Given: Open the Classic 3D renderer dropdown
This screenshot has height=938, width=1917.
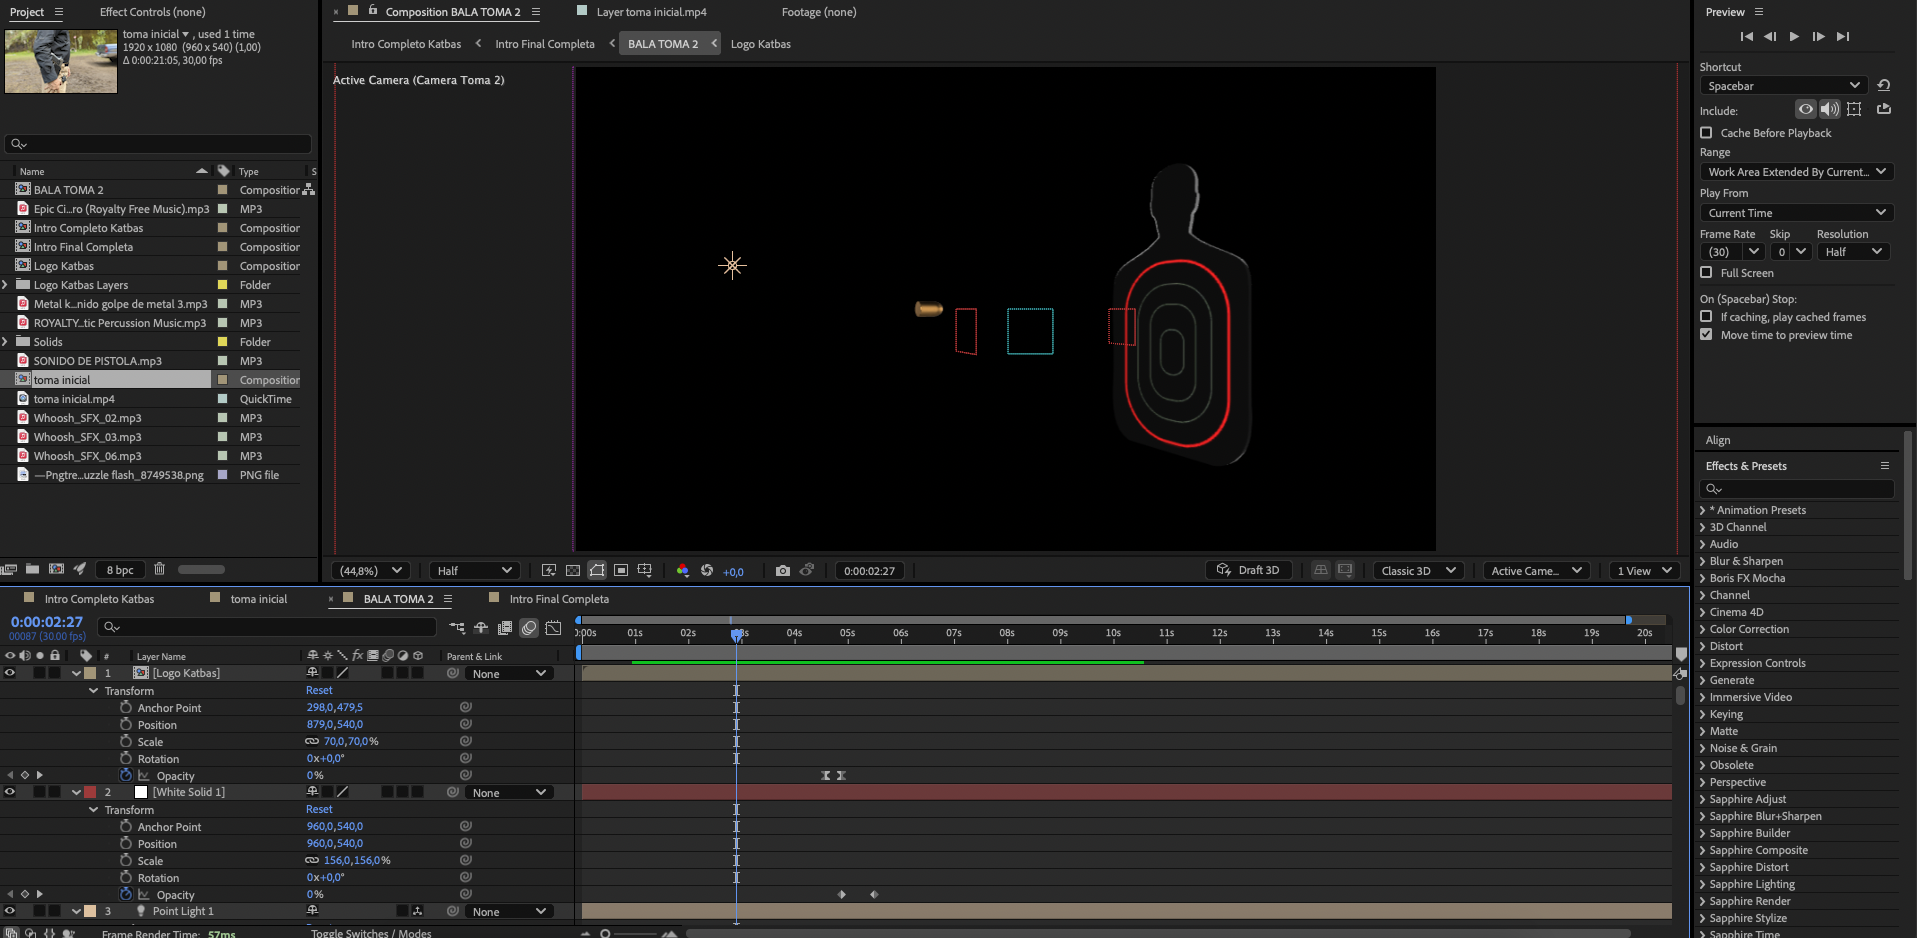Looking at the screenshot, I should coord(1417,571).
